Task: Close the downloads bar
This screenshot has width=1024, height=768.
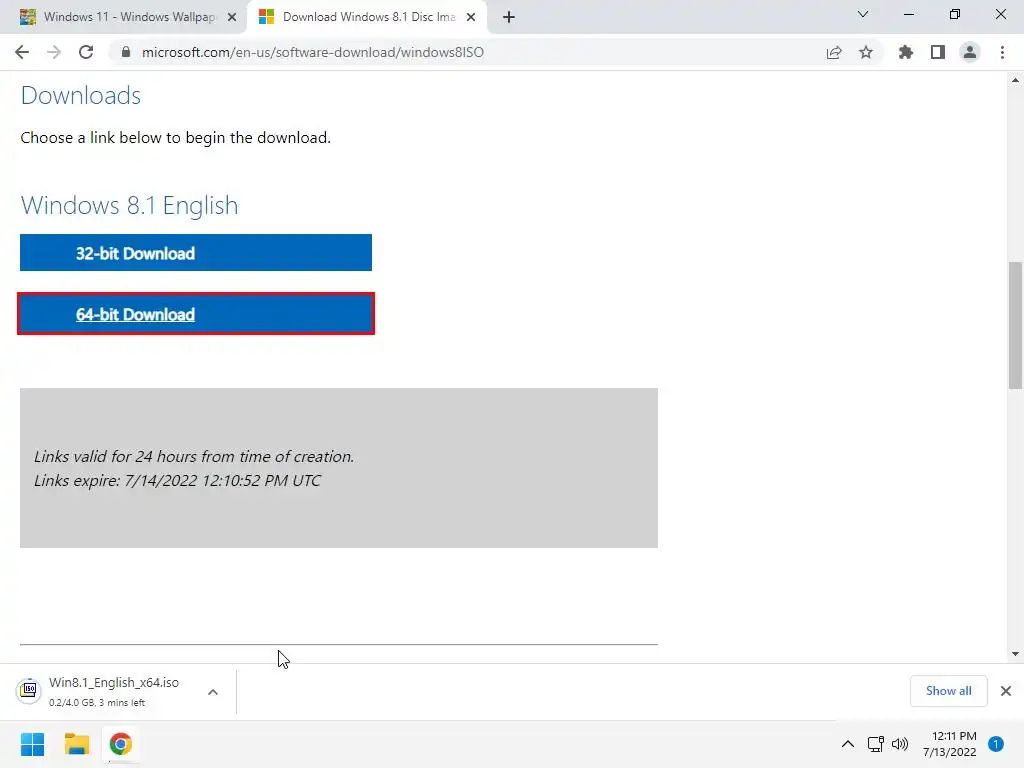Action: pos(1006,691)
